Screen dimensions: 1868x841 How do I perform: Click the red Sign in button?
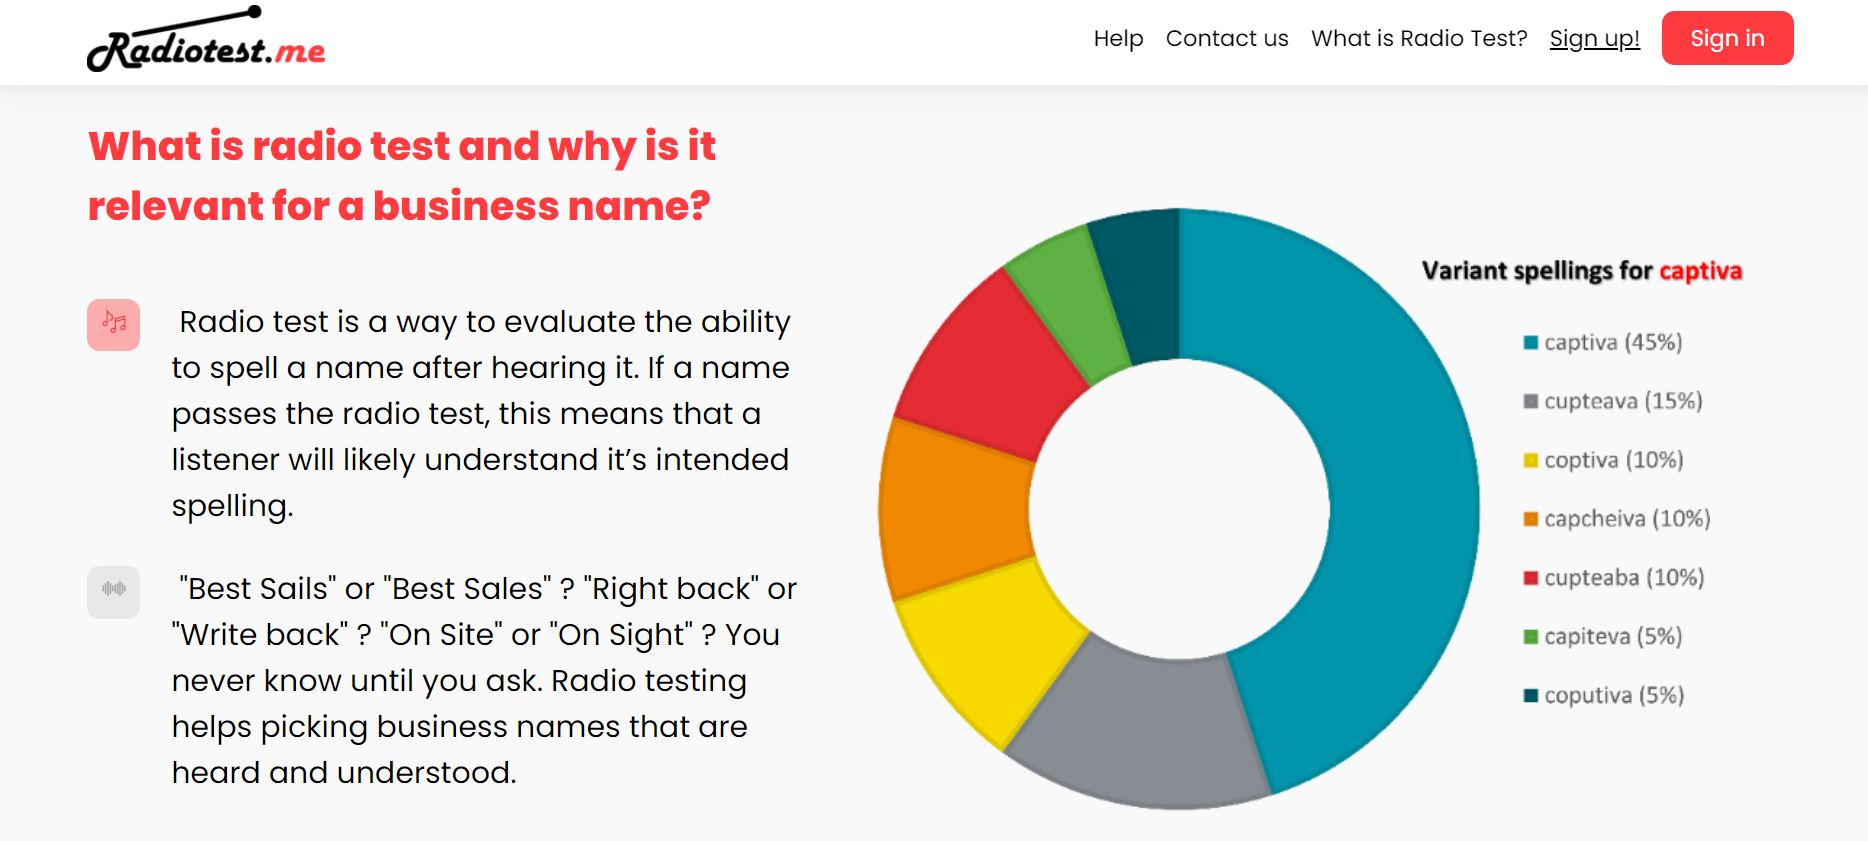coord(1727,38)
